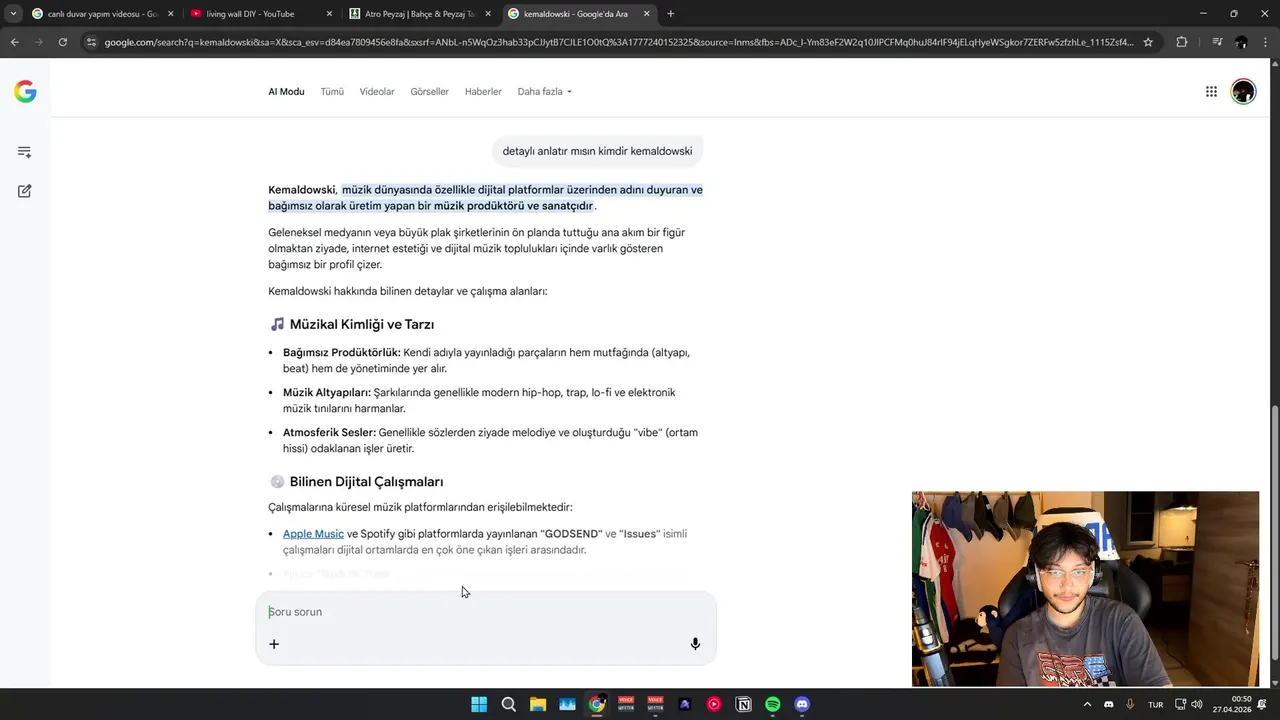Switch to the 'canlı duvar yapım videosu' tab
Screen dimensions: 1280x720
(102, 14)
